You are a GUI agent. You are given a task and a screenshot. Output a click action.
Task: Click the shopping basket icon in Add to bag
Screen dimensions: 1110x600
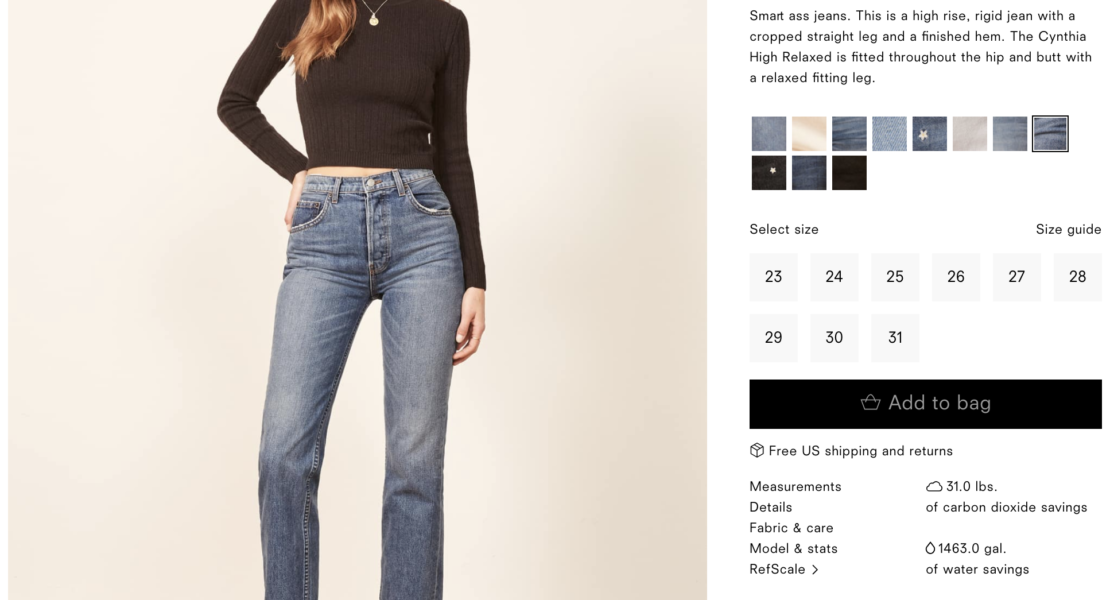870,403
